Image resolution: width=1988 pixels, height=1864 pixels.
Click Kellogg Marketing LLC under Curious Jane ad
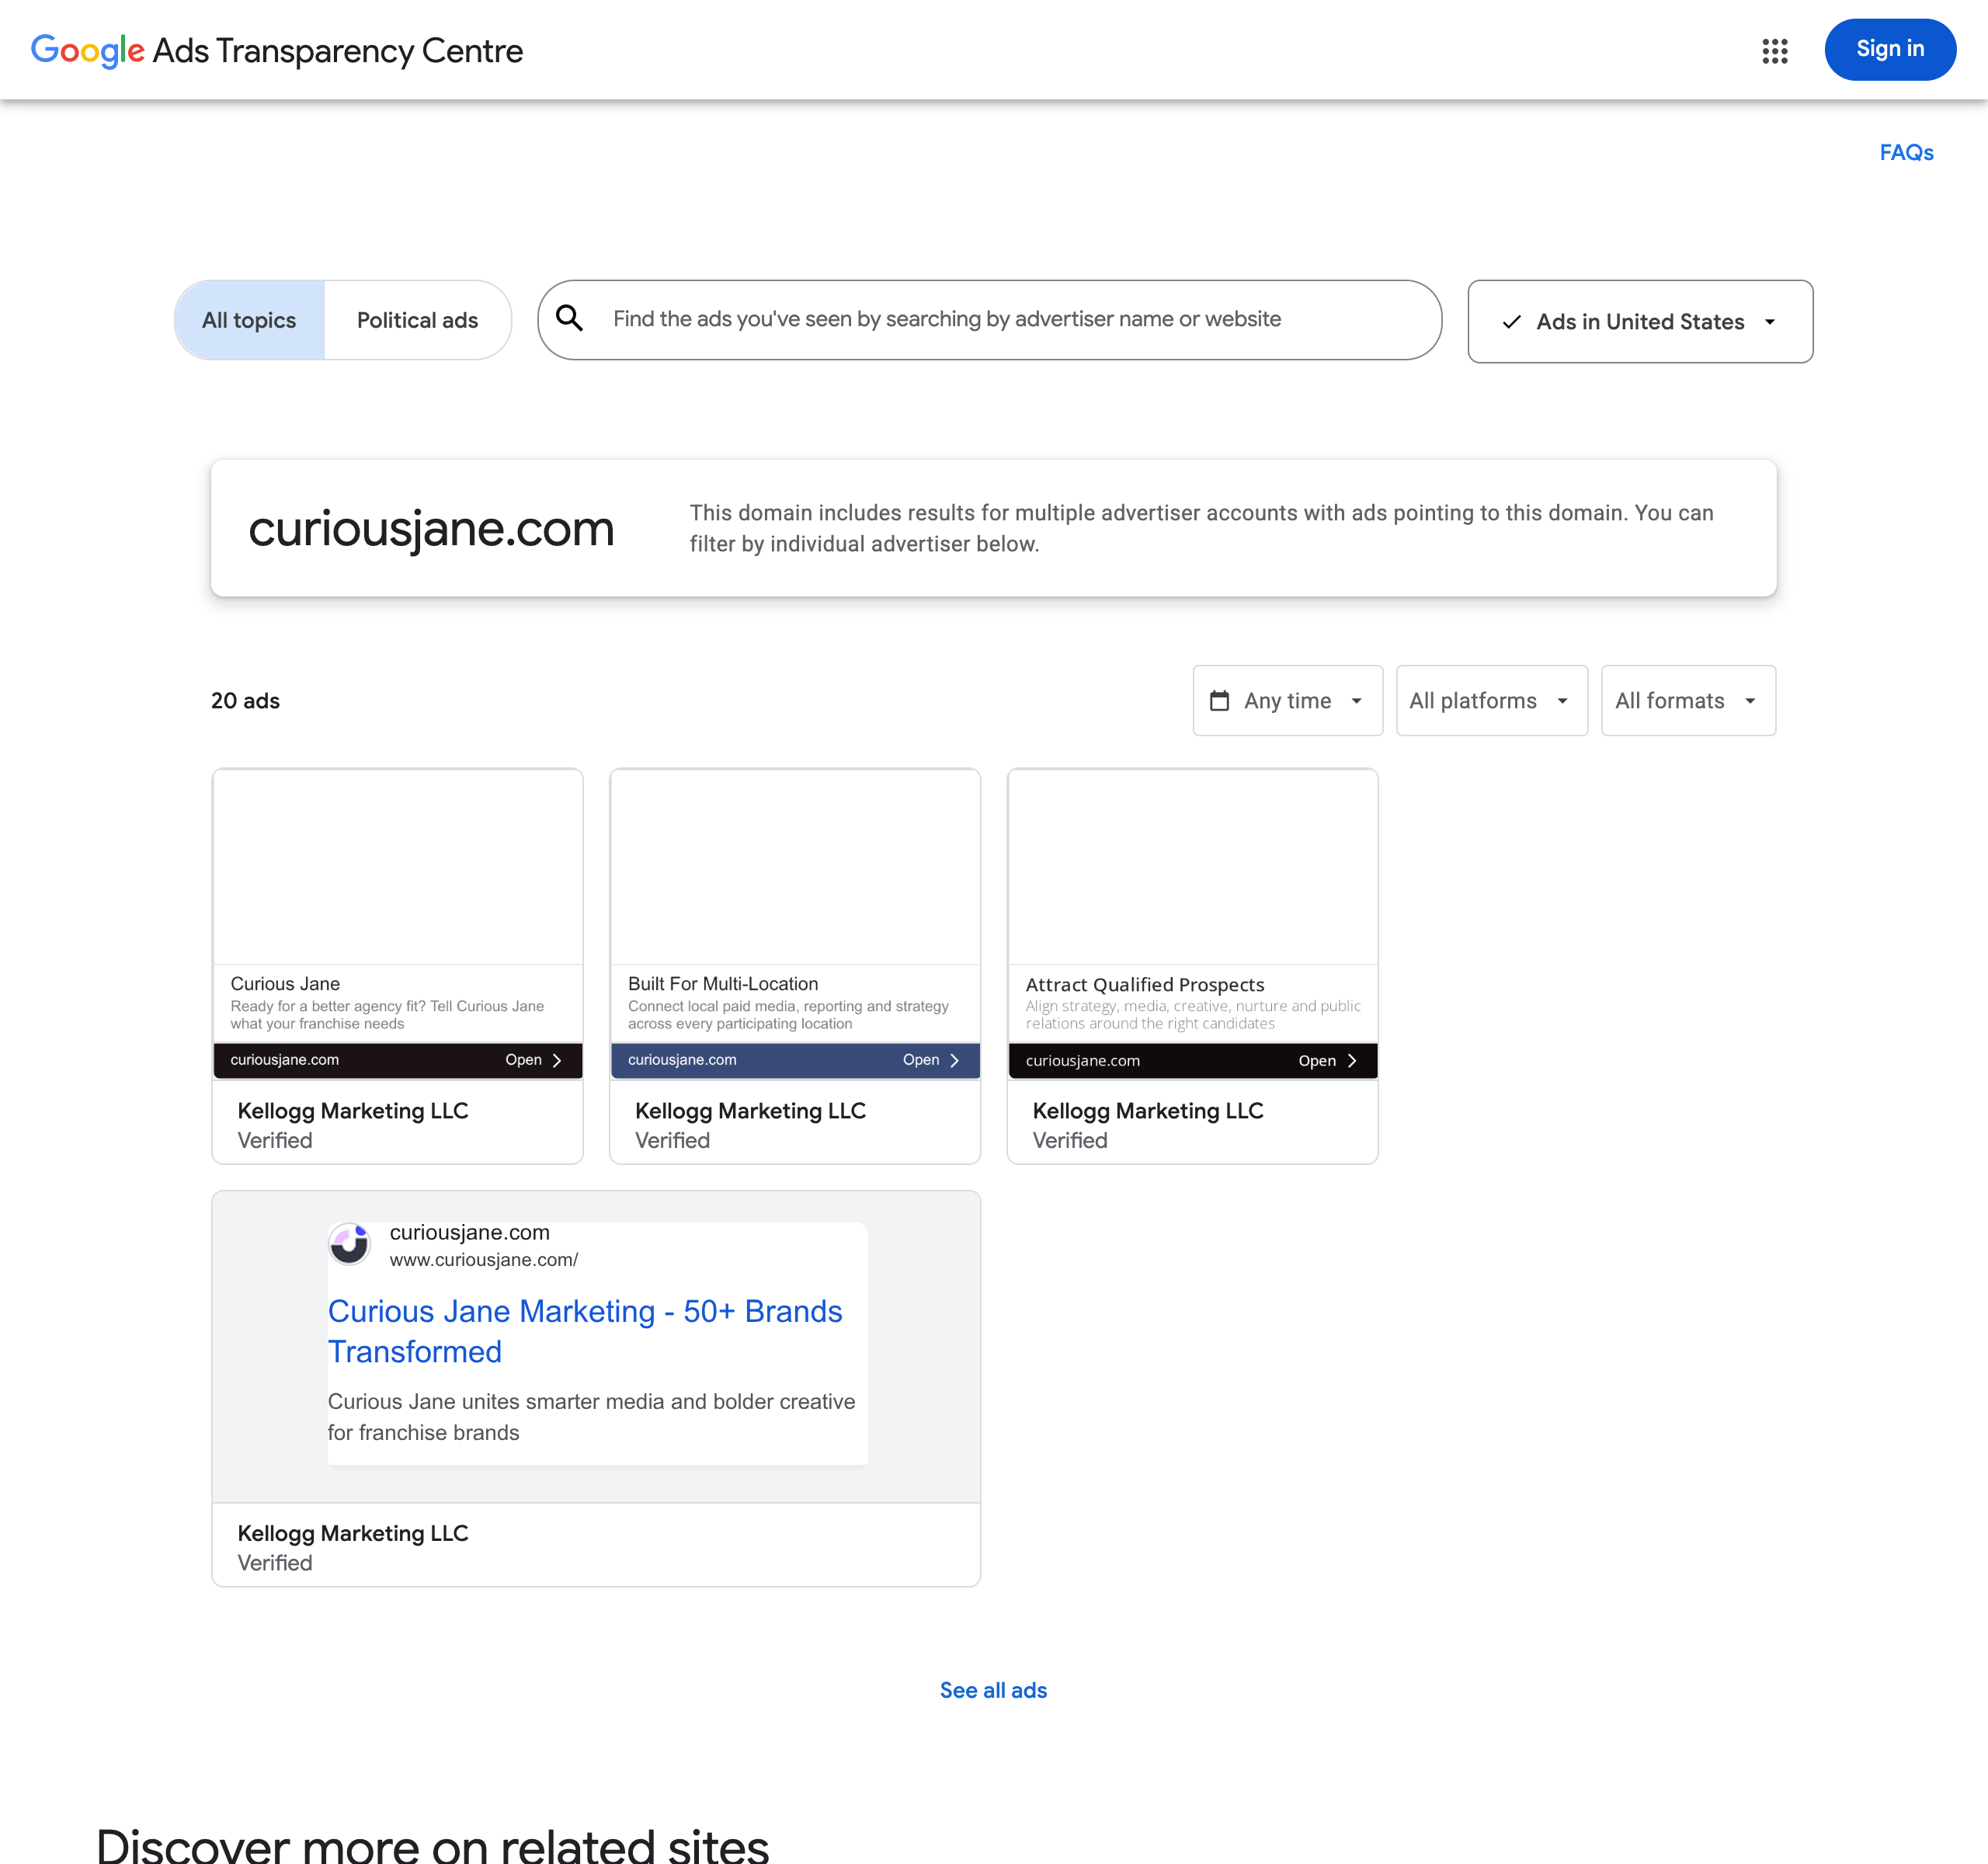click(353, 1111)
